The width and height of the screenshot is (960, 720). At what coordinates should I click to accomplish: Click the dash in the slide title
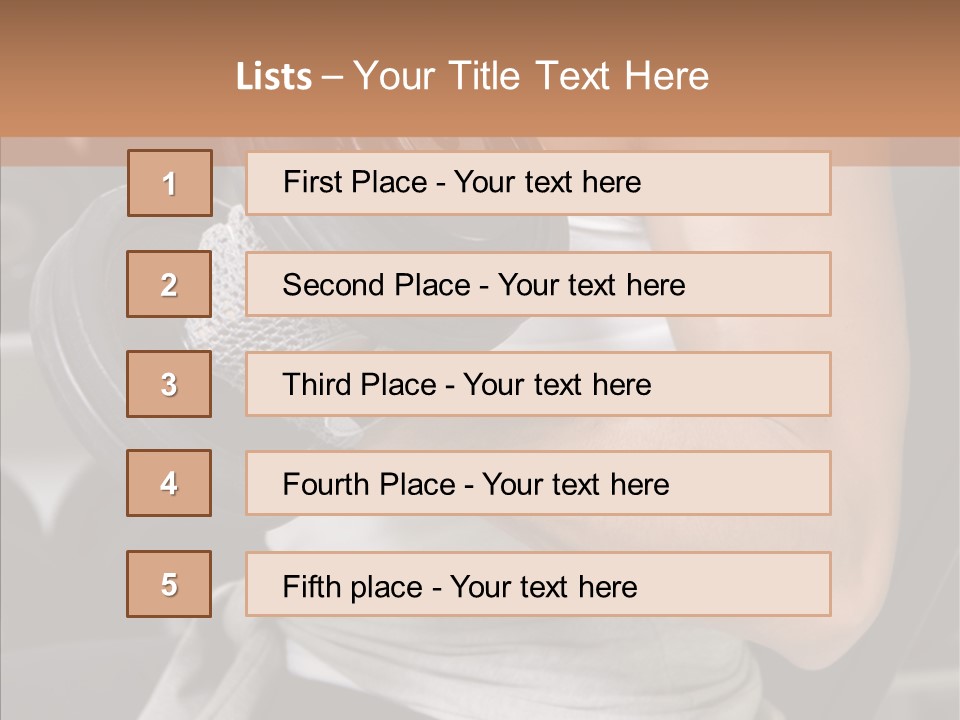(332, 78)
